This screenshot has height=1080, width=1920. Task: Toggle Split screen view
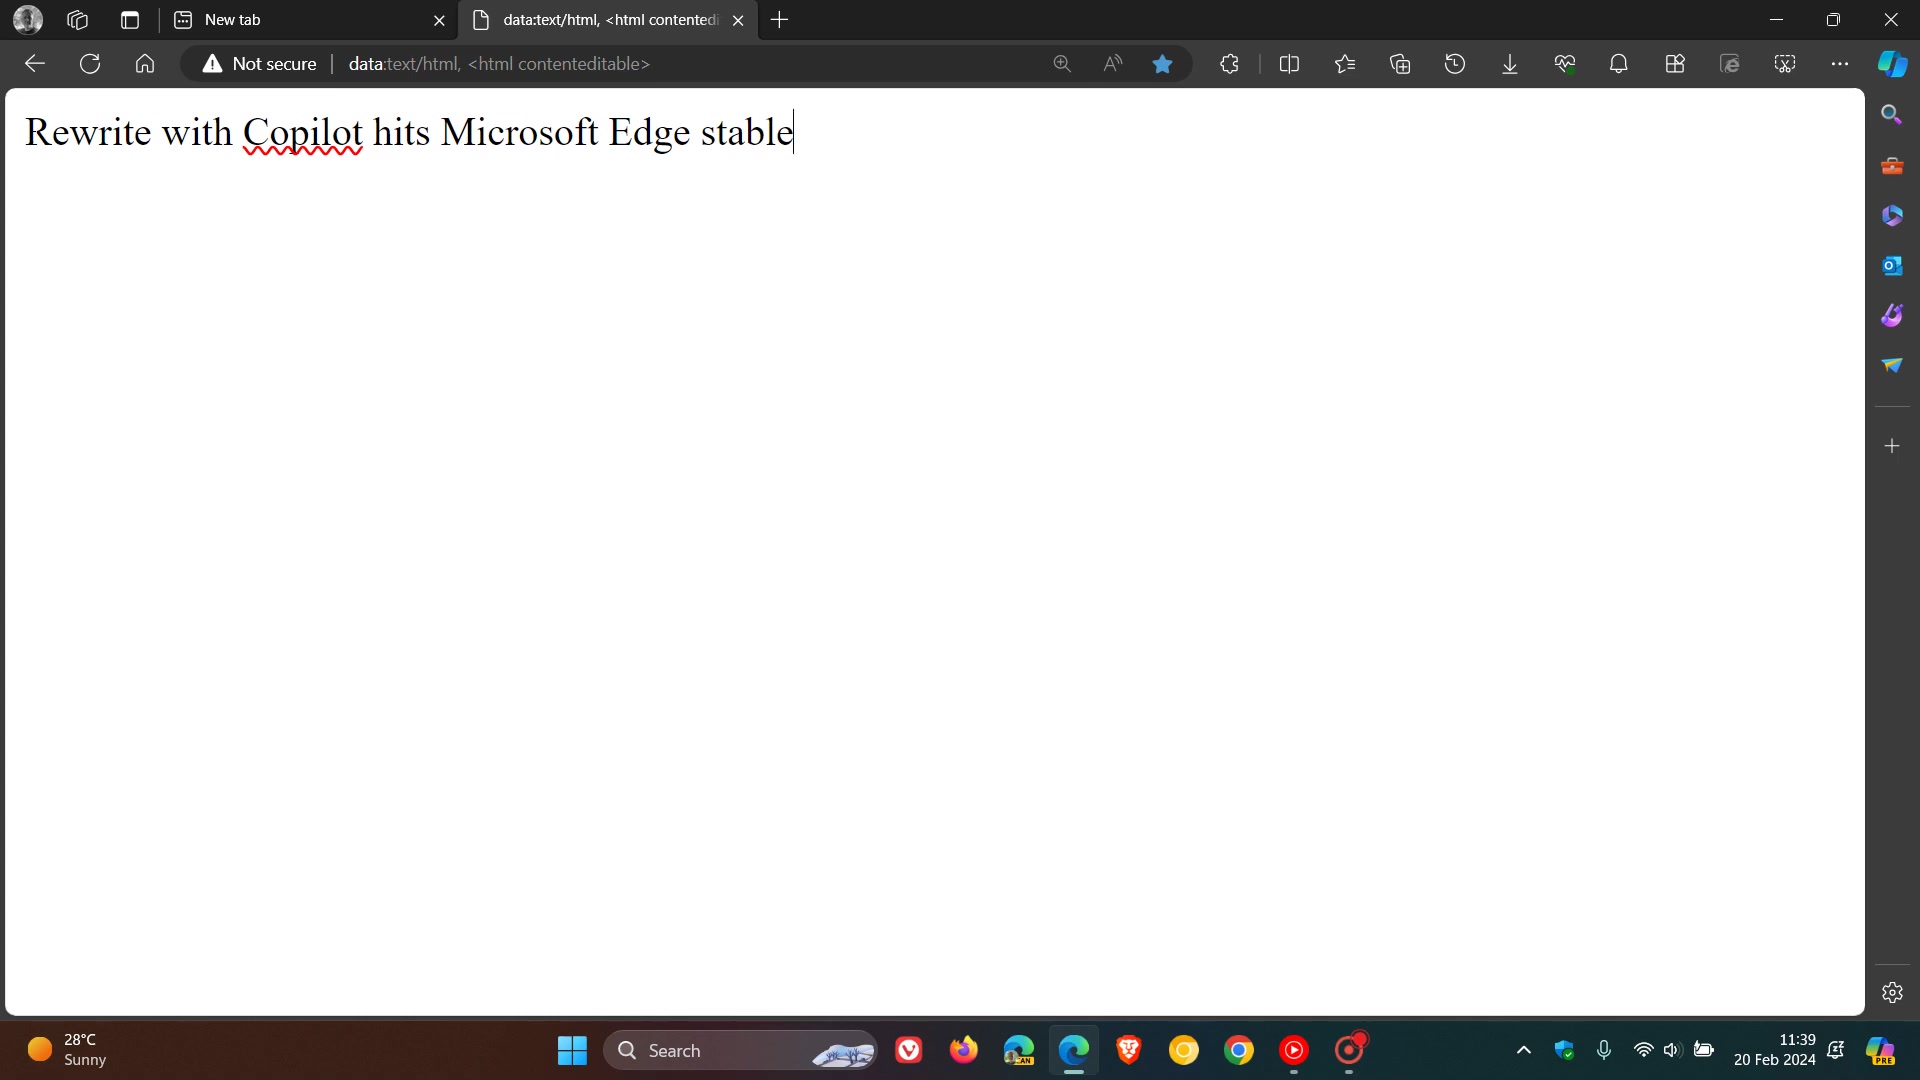(1289, 64)
